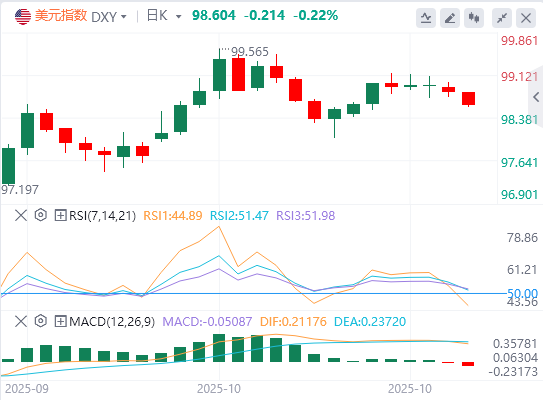Close the chart with the X button
The width and height of the screenshot is (543, 400).
pos(526,18)
